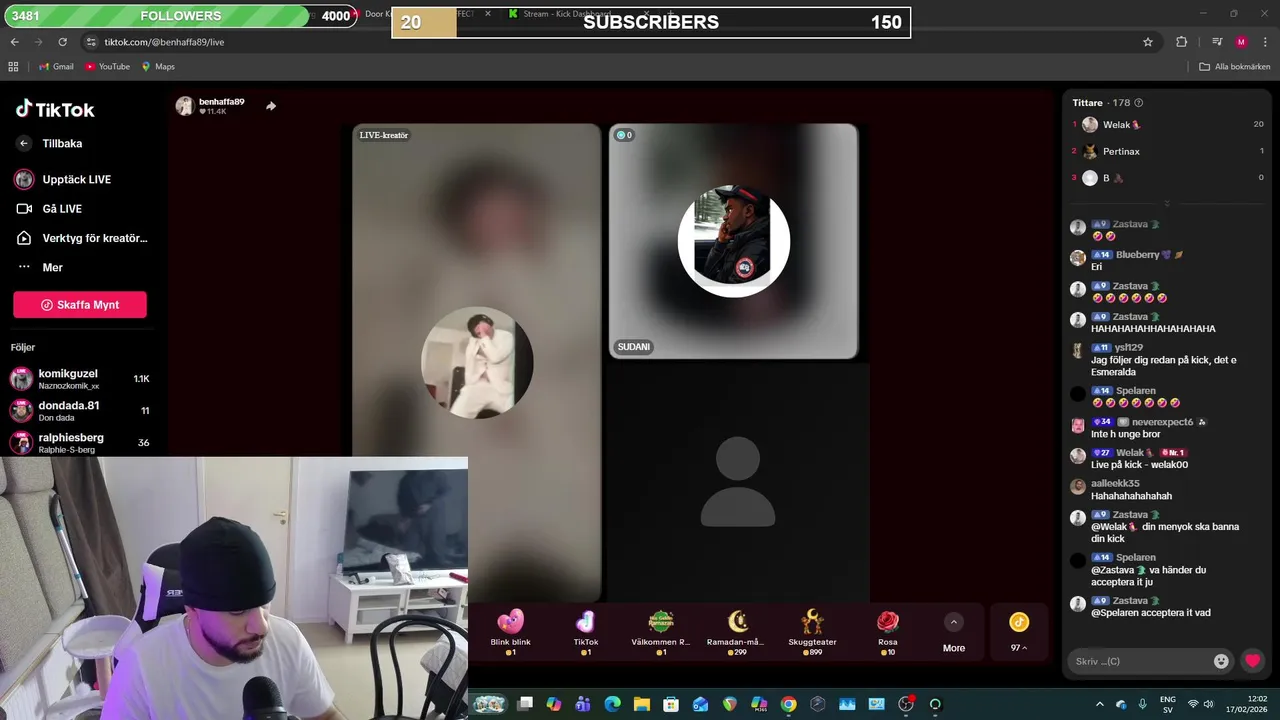Open ysl129's name in chat
The width and height of the screenshot is (1280, 720).
[1129, 347]
